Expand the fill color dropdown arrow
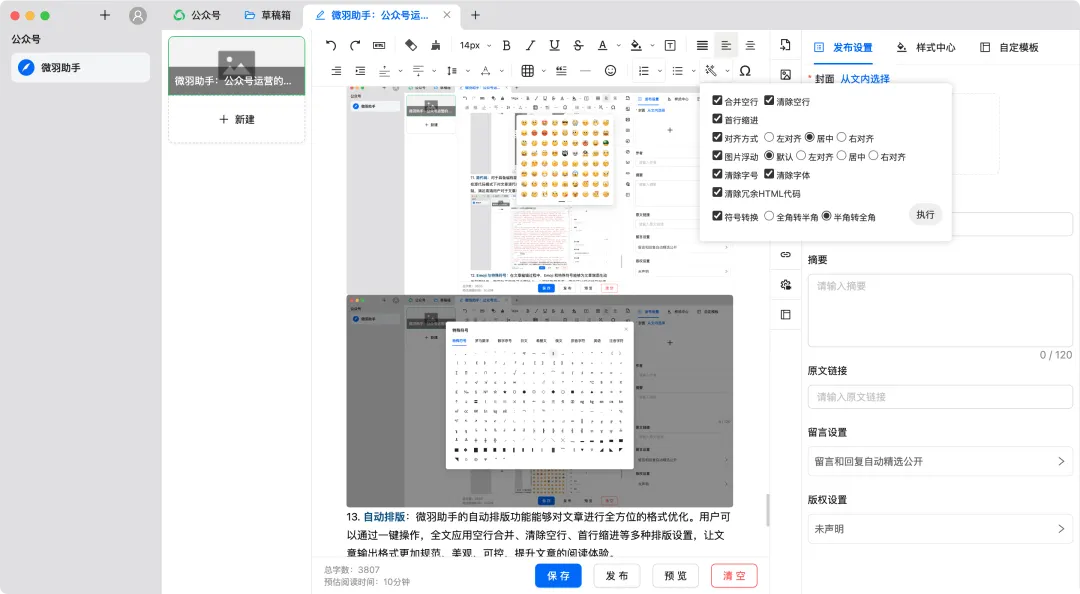Image resolution: width=1080 pixels, height=594 pixels. click(x=652, y=45)
